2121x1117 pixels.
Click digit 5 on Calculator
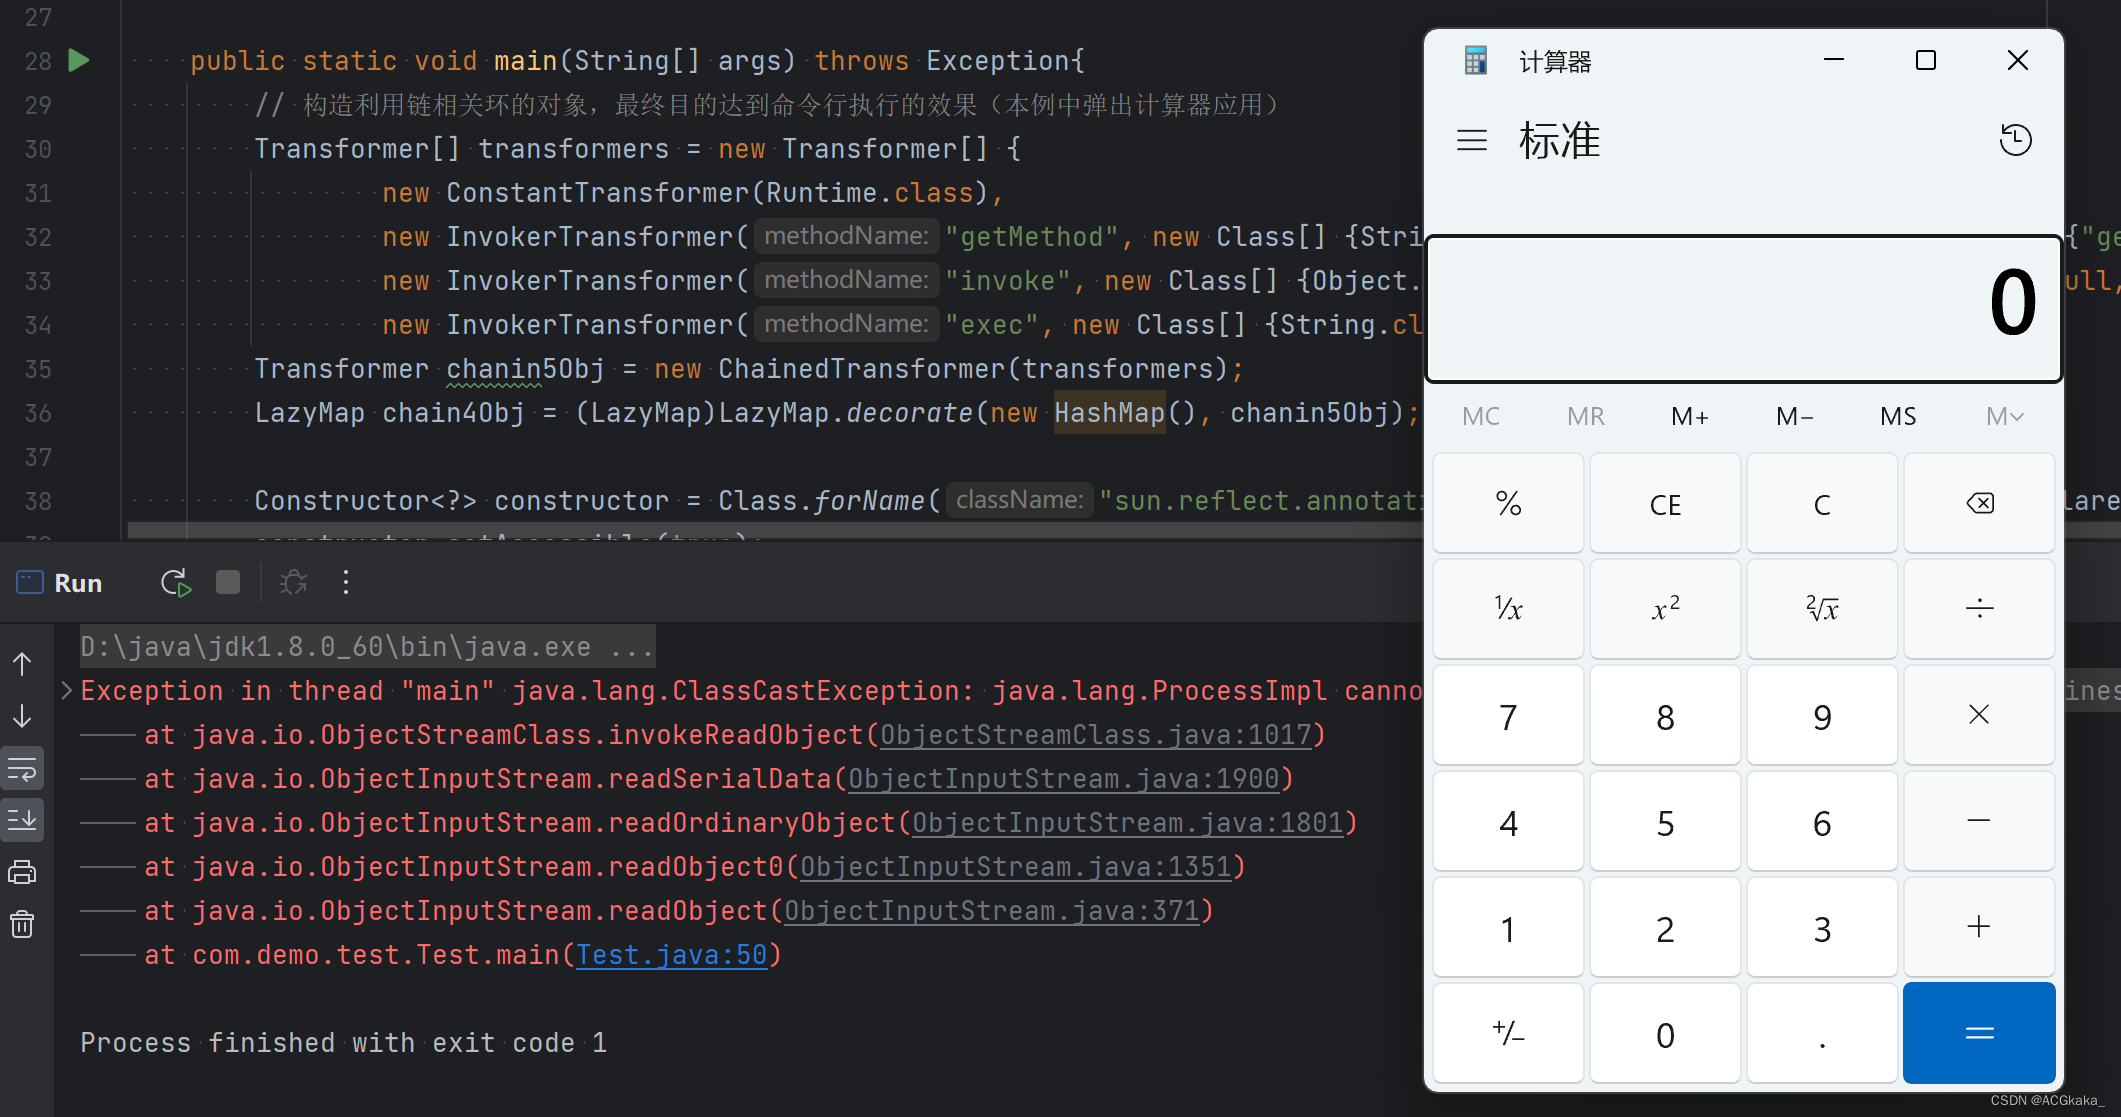click(x=1665, y=821)
